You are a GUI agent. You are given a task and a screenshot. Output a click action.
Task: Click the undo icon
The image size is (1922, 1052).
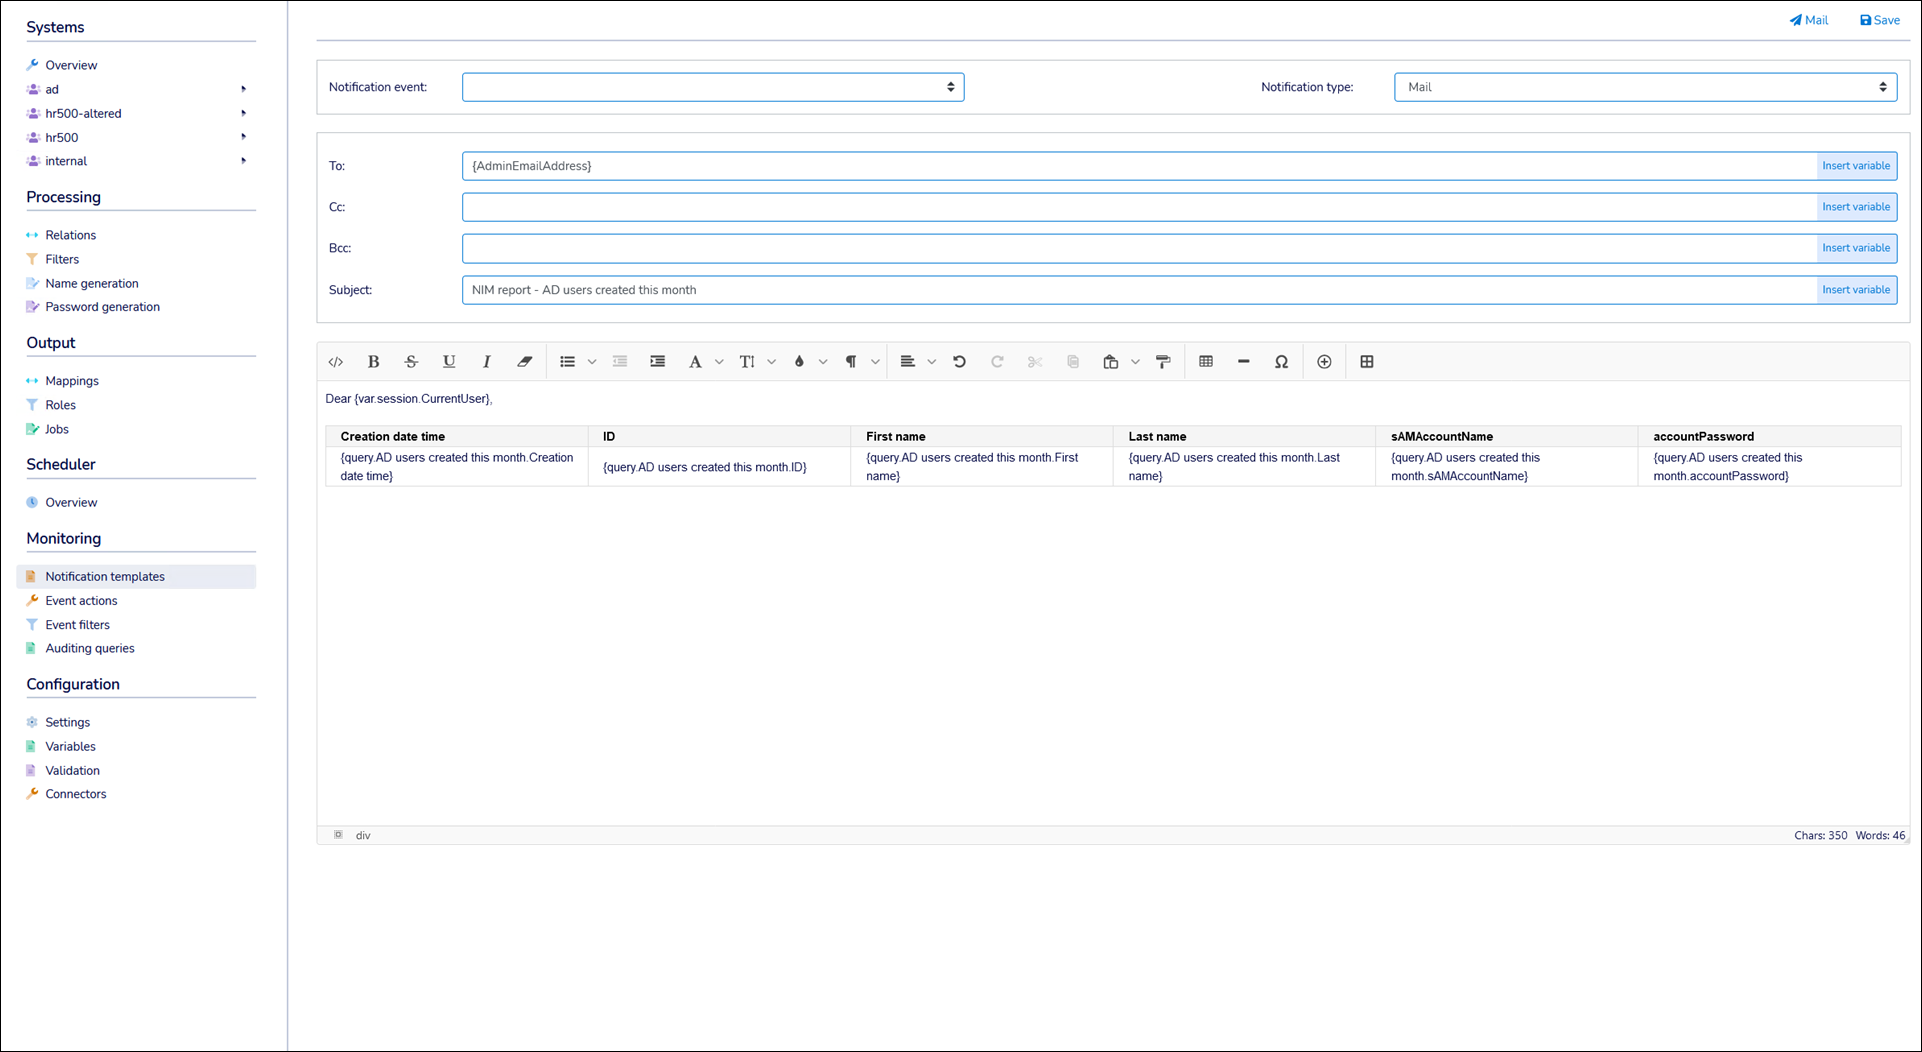(x=959, y=362)
